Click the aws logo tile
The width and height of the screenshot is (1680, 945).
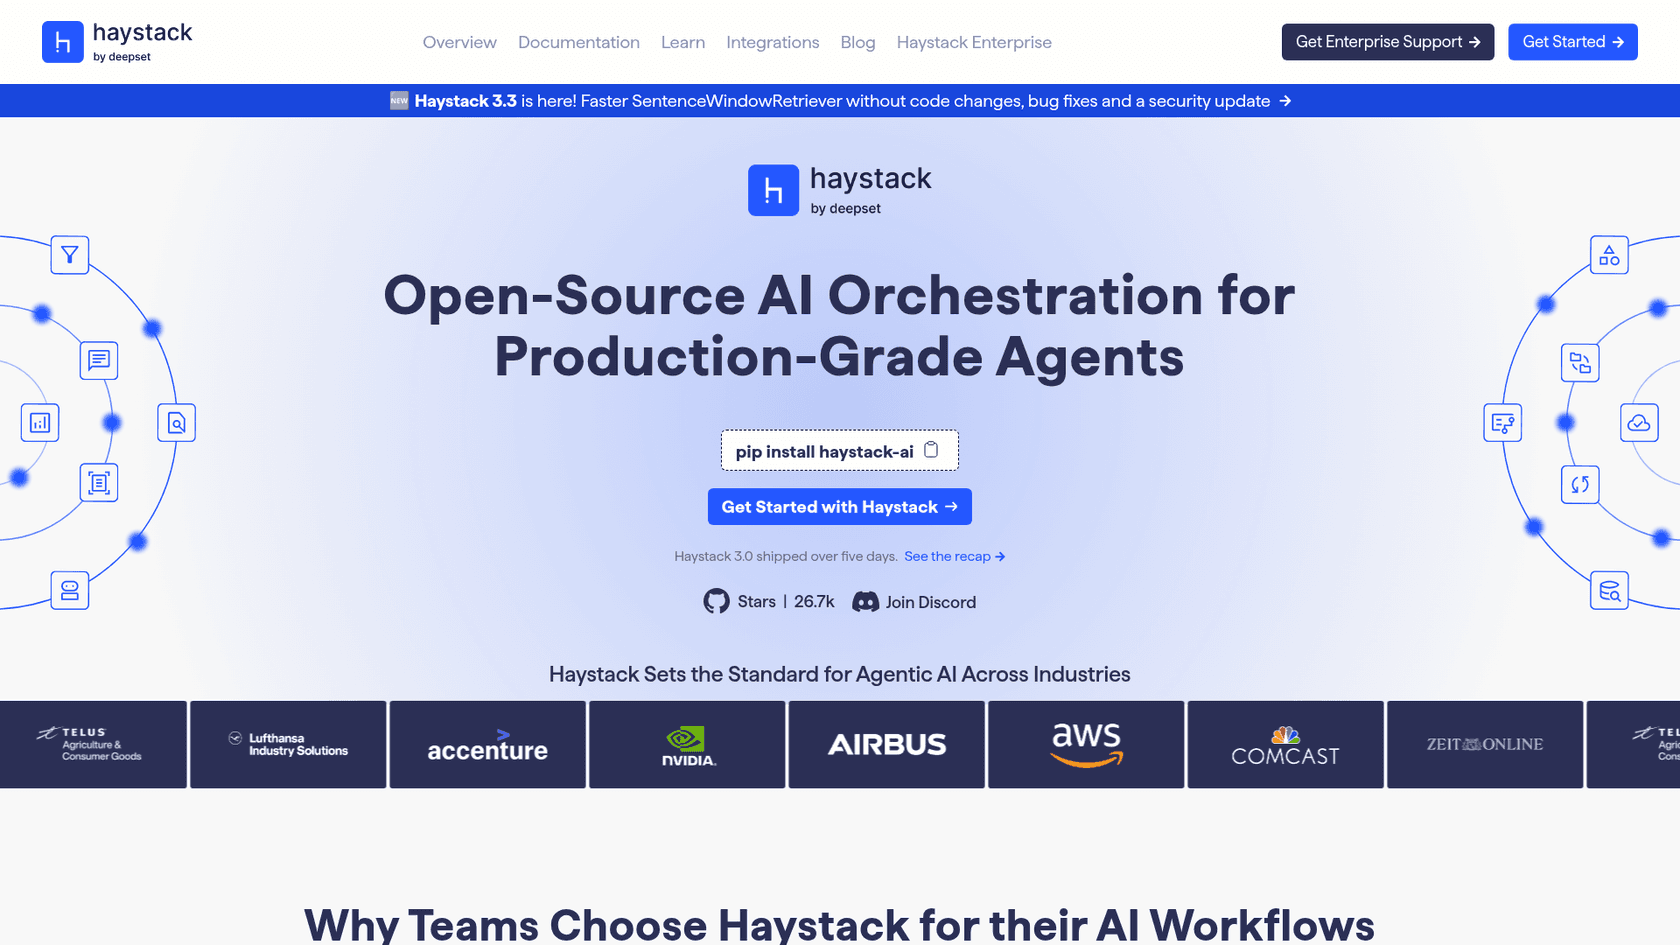click(1086, 744)
